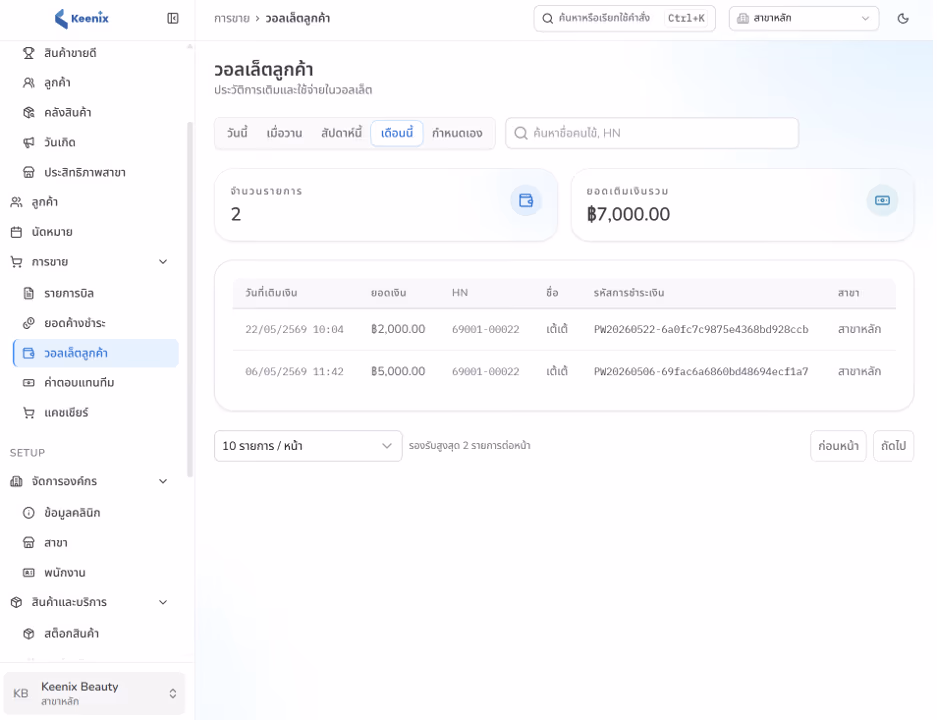Click ยอดเงิน column header
The height and width of the screenshot is (720, 937).
pos(388,293)
